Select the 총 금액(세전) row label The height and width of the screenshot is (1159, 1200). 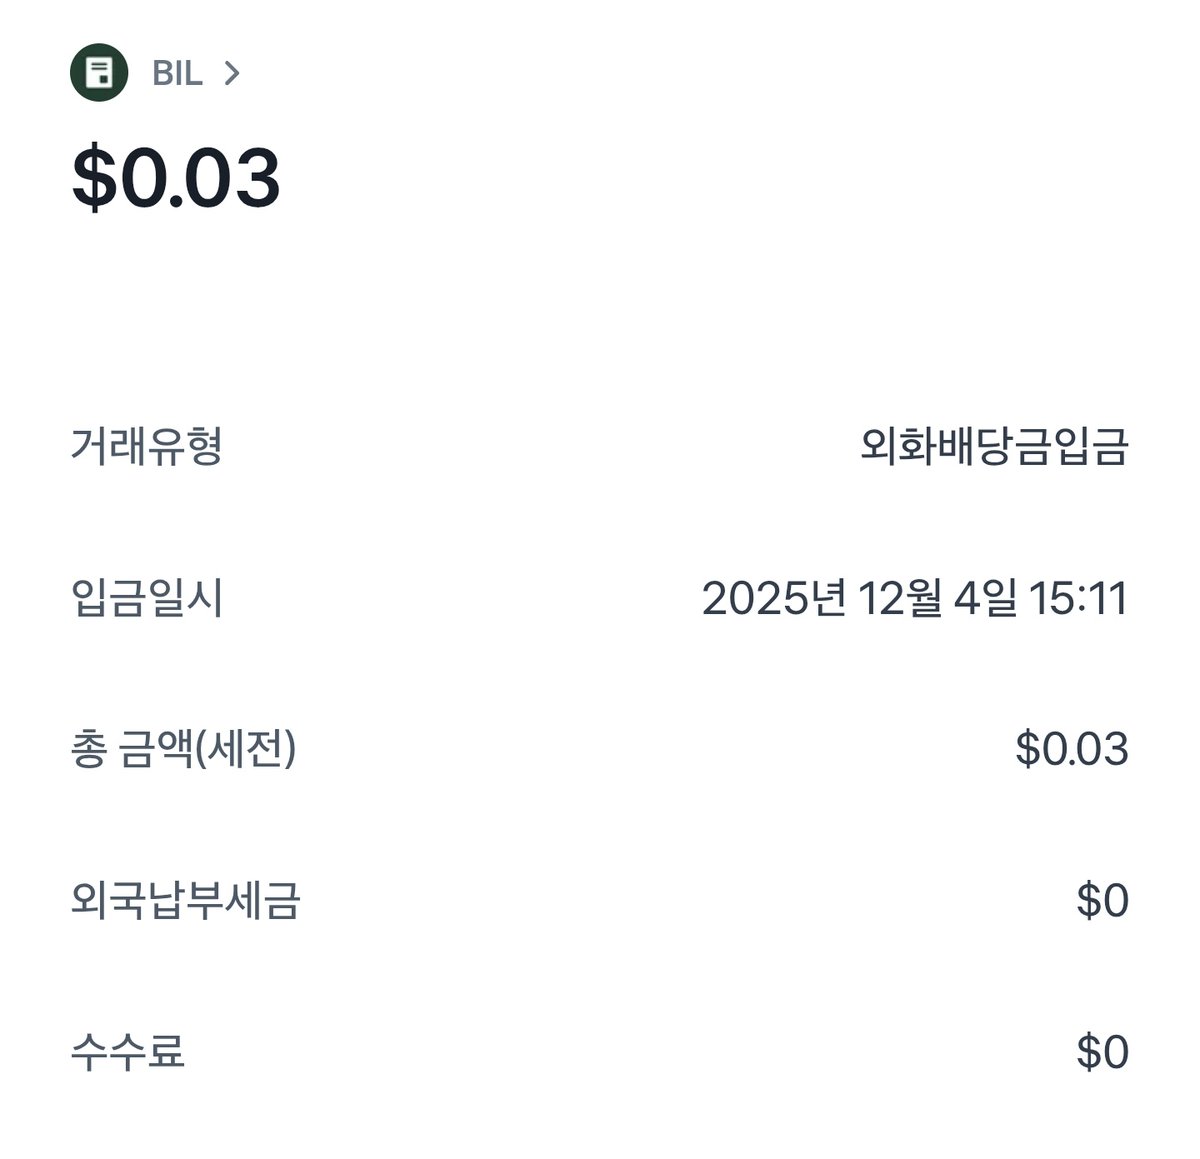[183, 750]
